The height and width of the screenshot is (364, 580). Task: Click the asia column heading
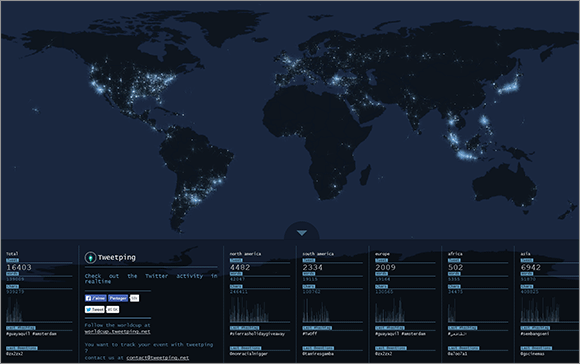click(525, 254)
